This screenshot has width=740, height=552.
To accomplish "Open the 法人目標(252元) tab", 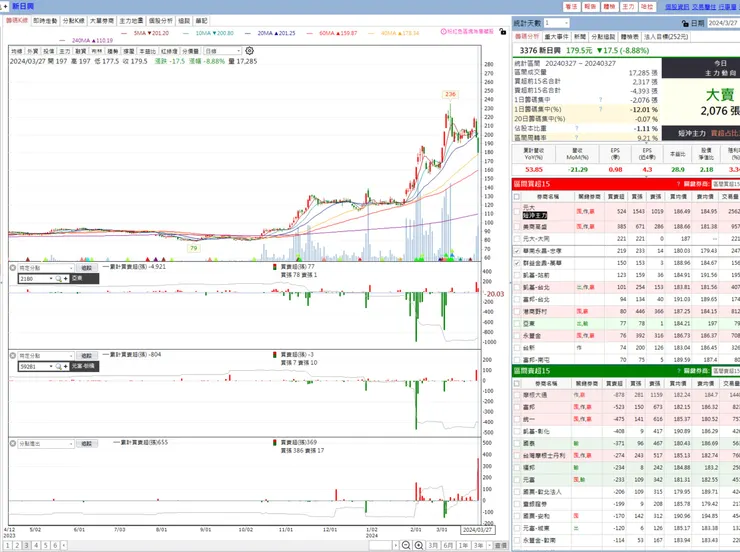I will (666, 37).
